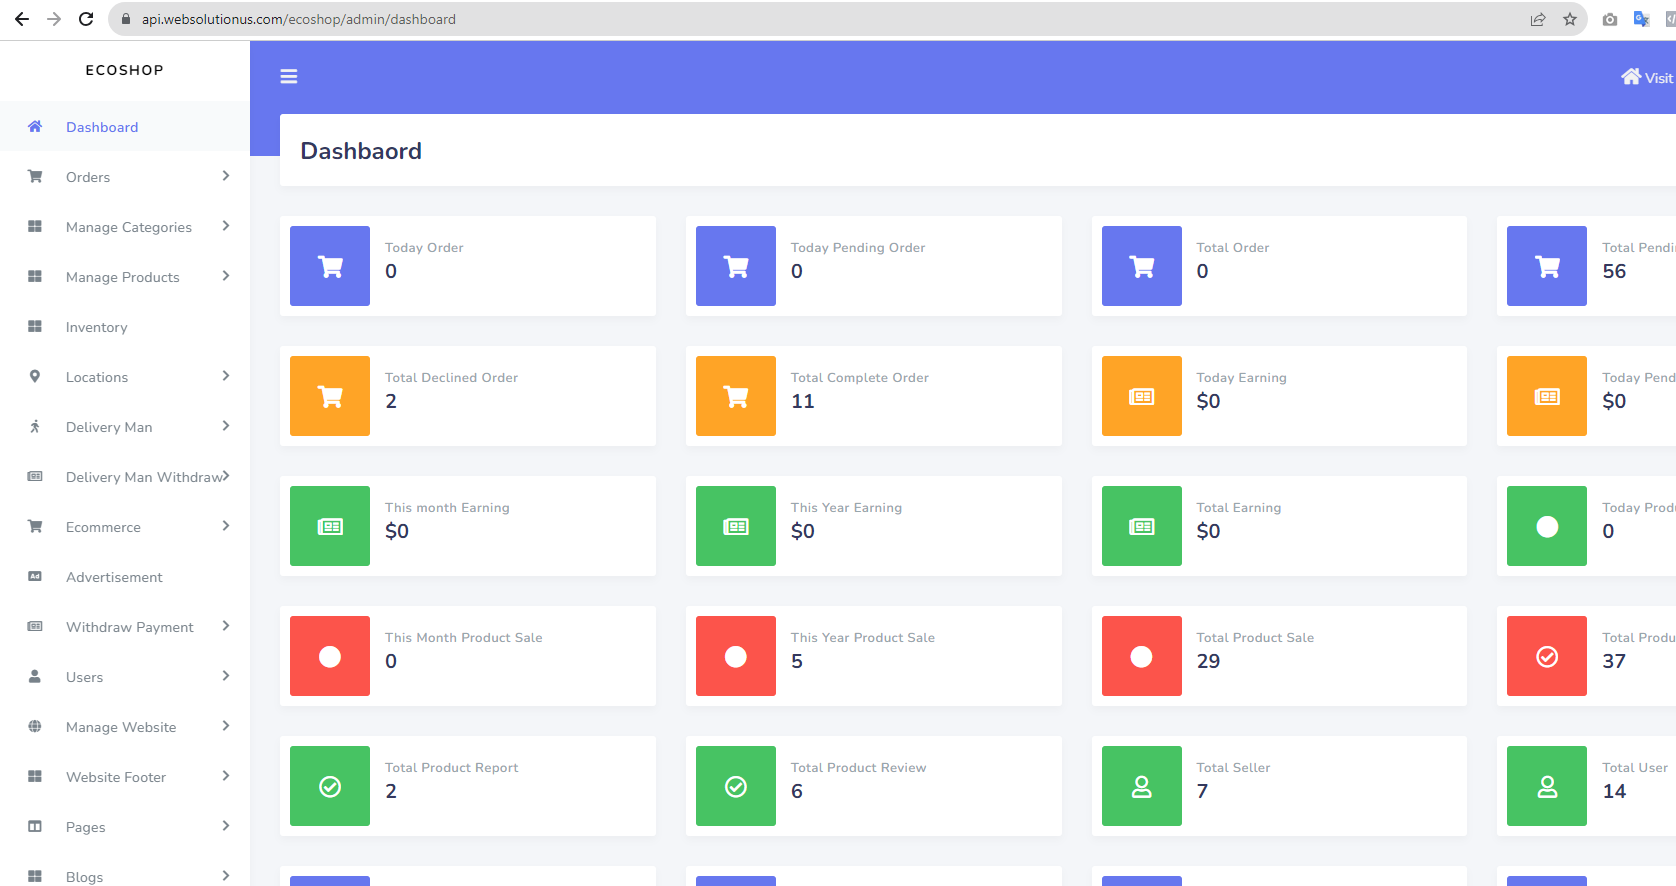Click the Dashboard home icon in sidebar
This screenshot has height=886, width=1676.
click(x=35, y=126)
